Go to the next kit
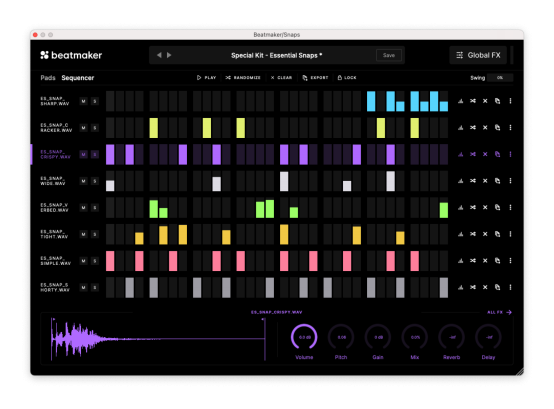 pyautogui.click(x=169, y=55)
